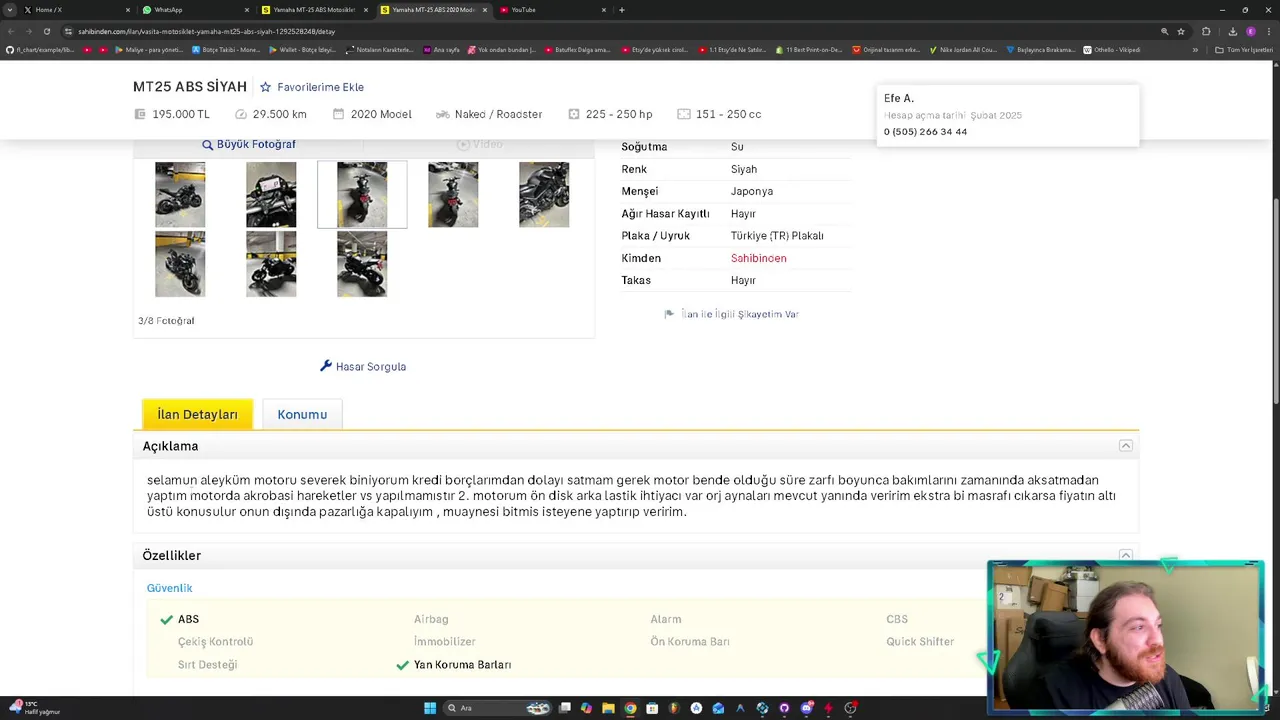Click the calendar icon next to 2020 Model
Viewport: 1280px width, 720px height.
coord(338,114)
